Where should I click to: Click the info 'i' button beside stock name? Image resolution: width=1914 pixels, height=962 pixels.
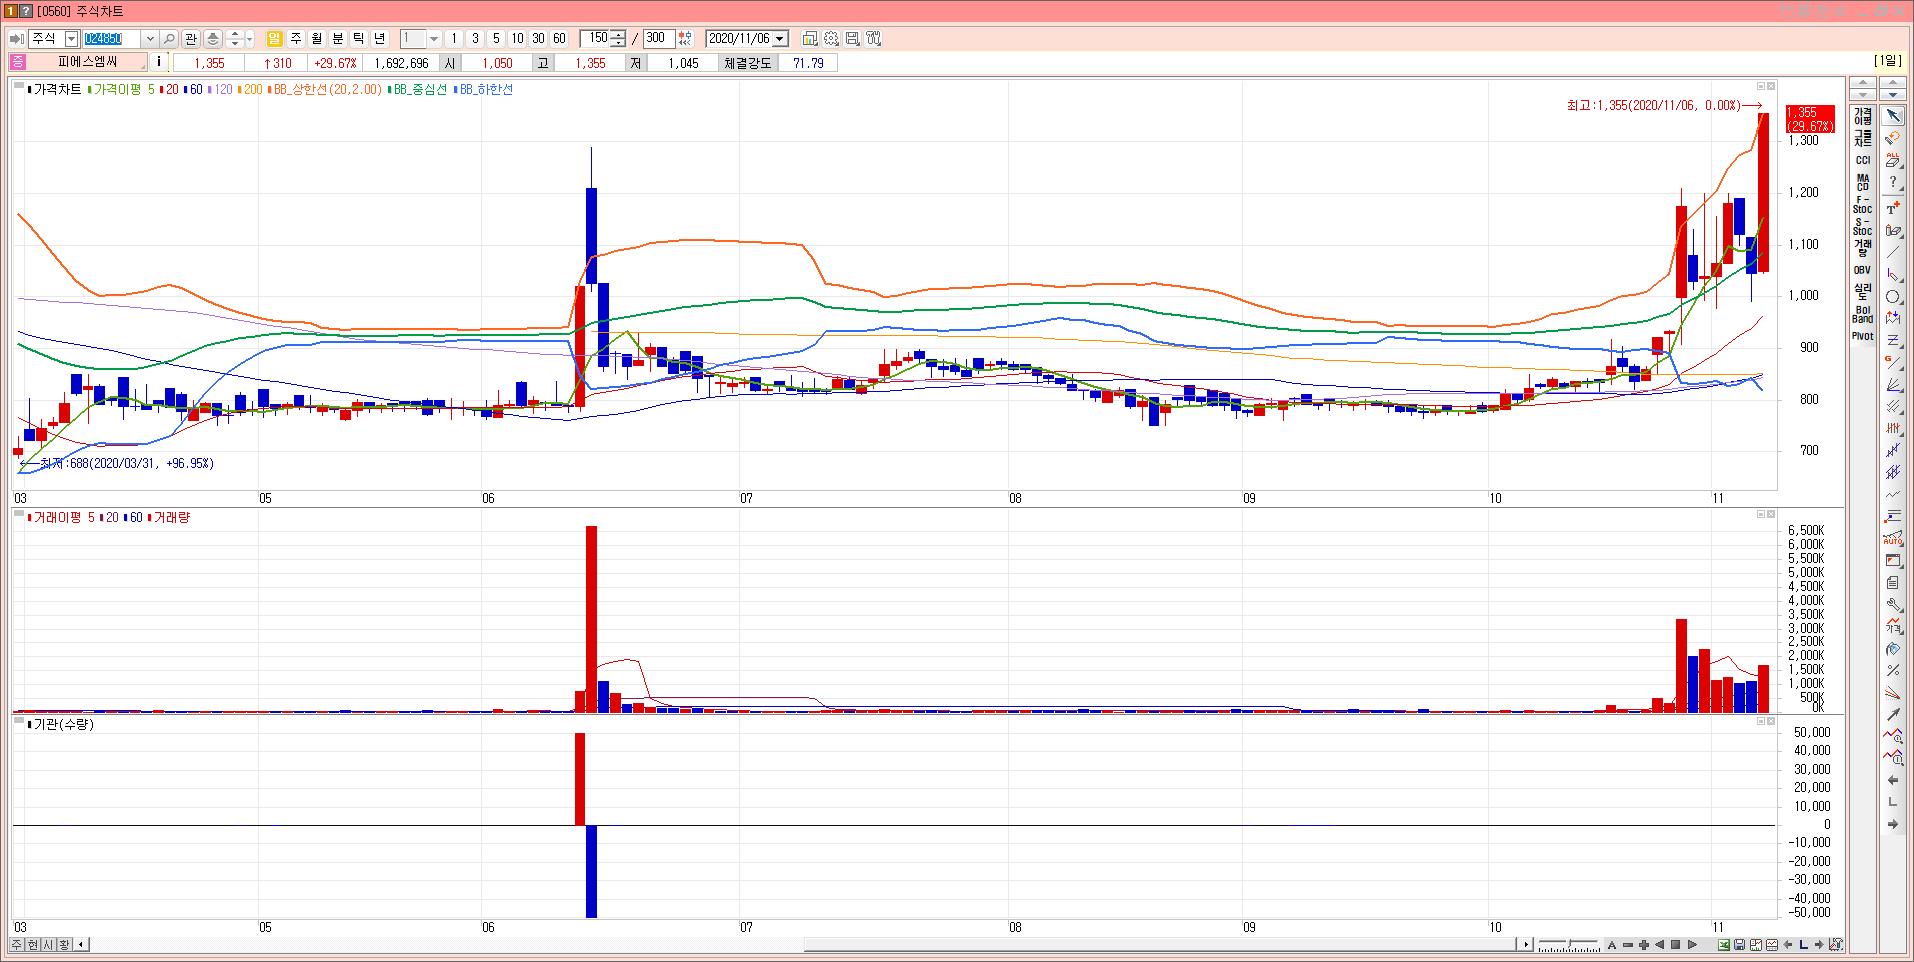(x=159, y=62)
